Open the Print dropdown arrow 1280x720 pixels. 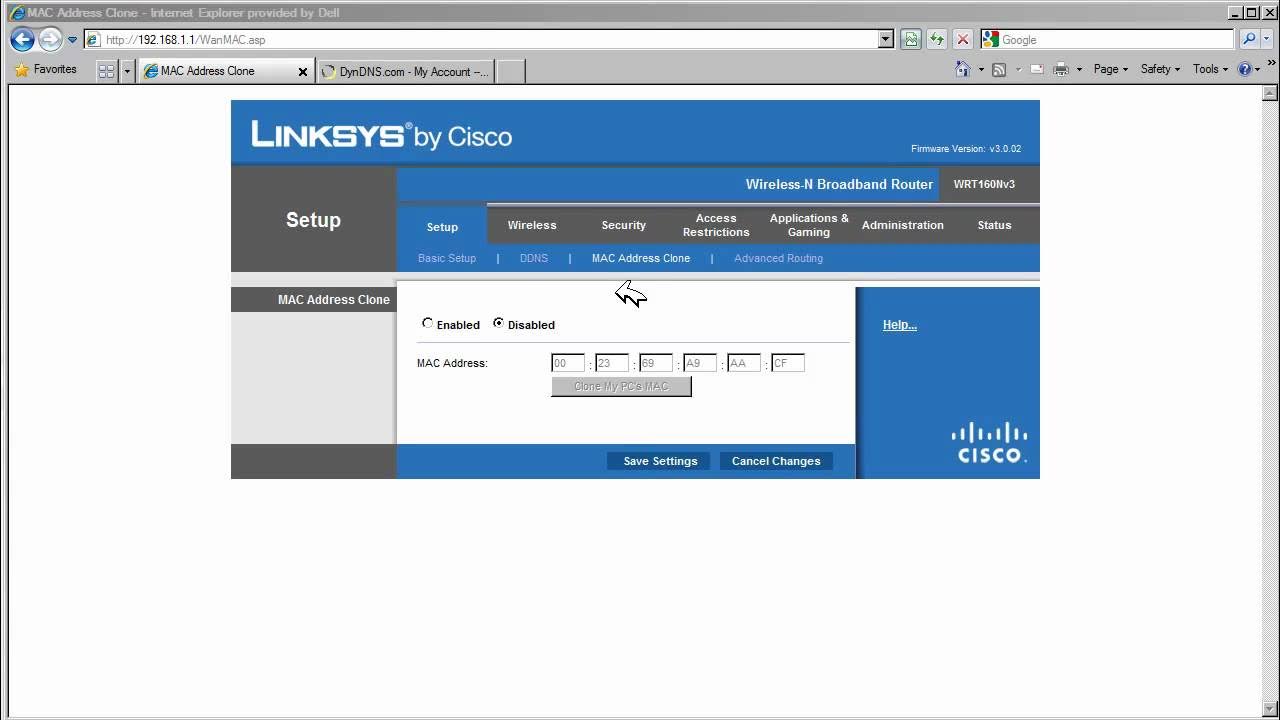tap(1079, 70)
